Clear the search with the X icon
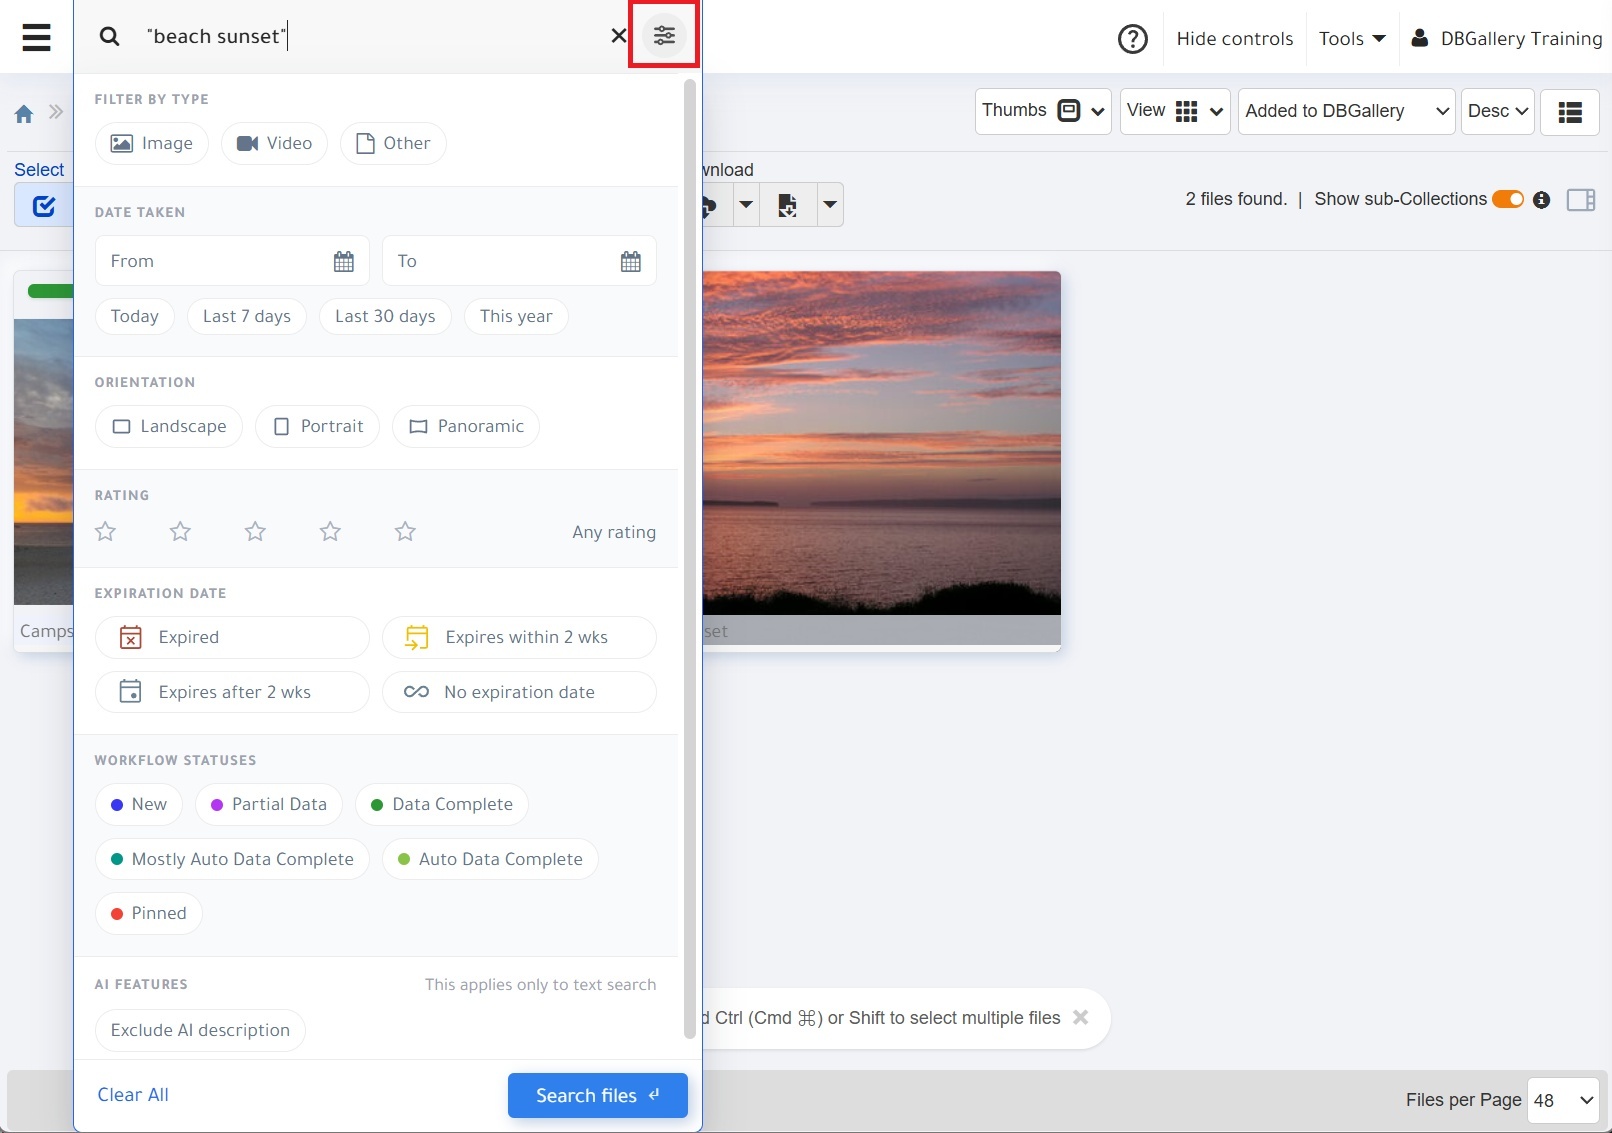The width and height of the screenshot is (1612, 1133). click(618, 35)
